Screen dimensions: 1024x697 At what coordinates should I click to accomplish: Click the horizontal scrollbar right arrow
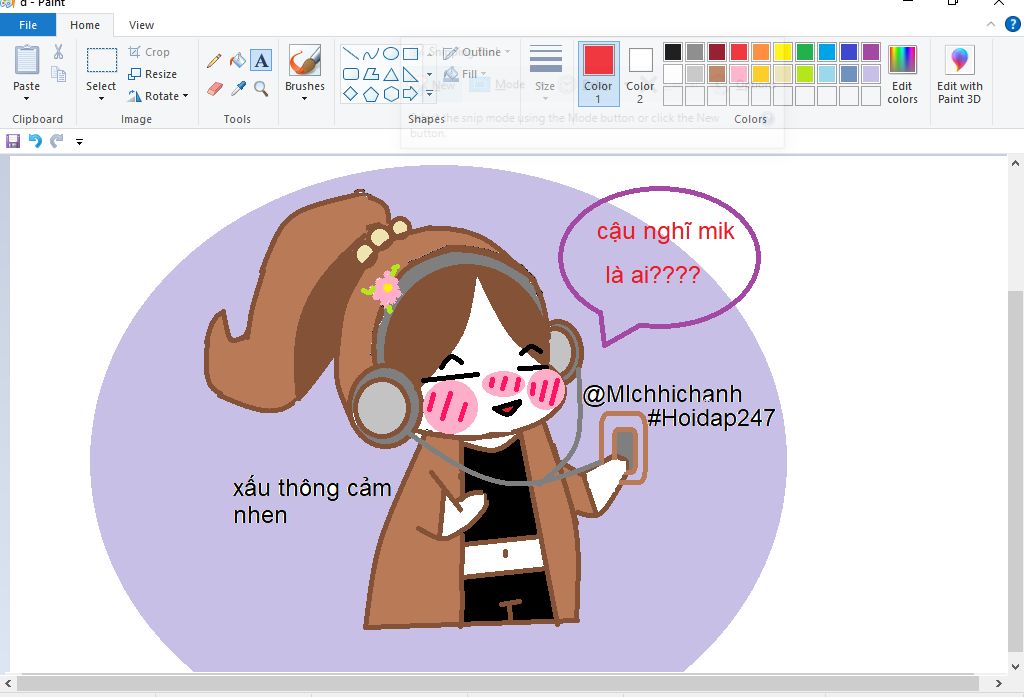pyautogui.click(x=999, y=683)
